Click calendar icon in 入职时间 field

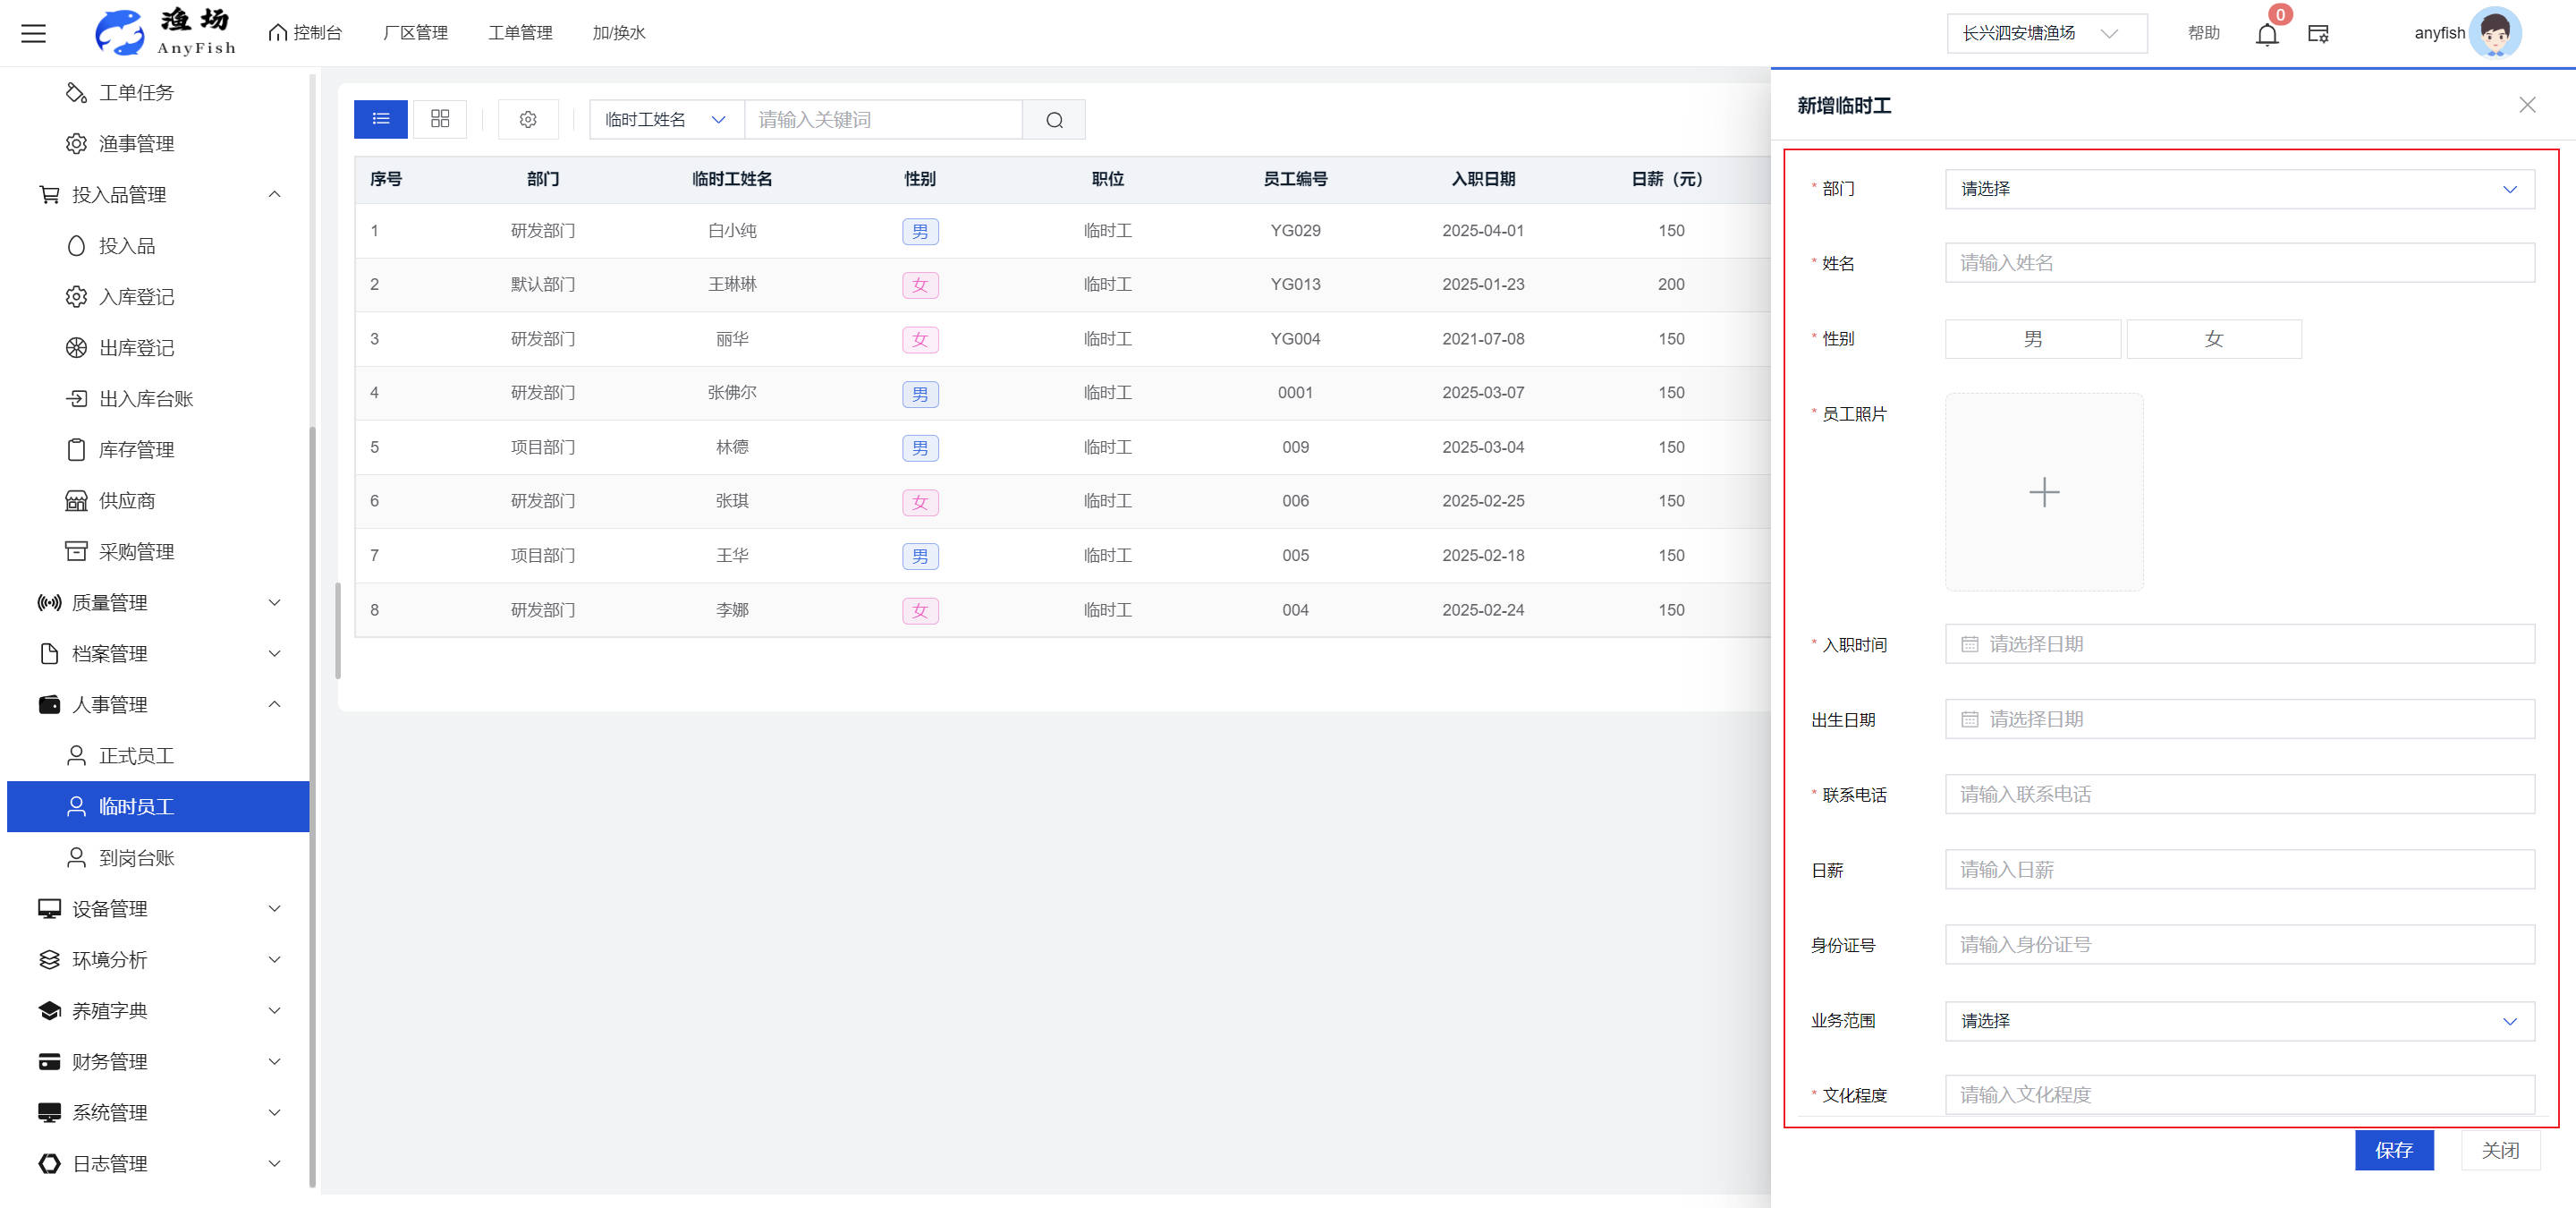pos(1969,645)
